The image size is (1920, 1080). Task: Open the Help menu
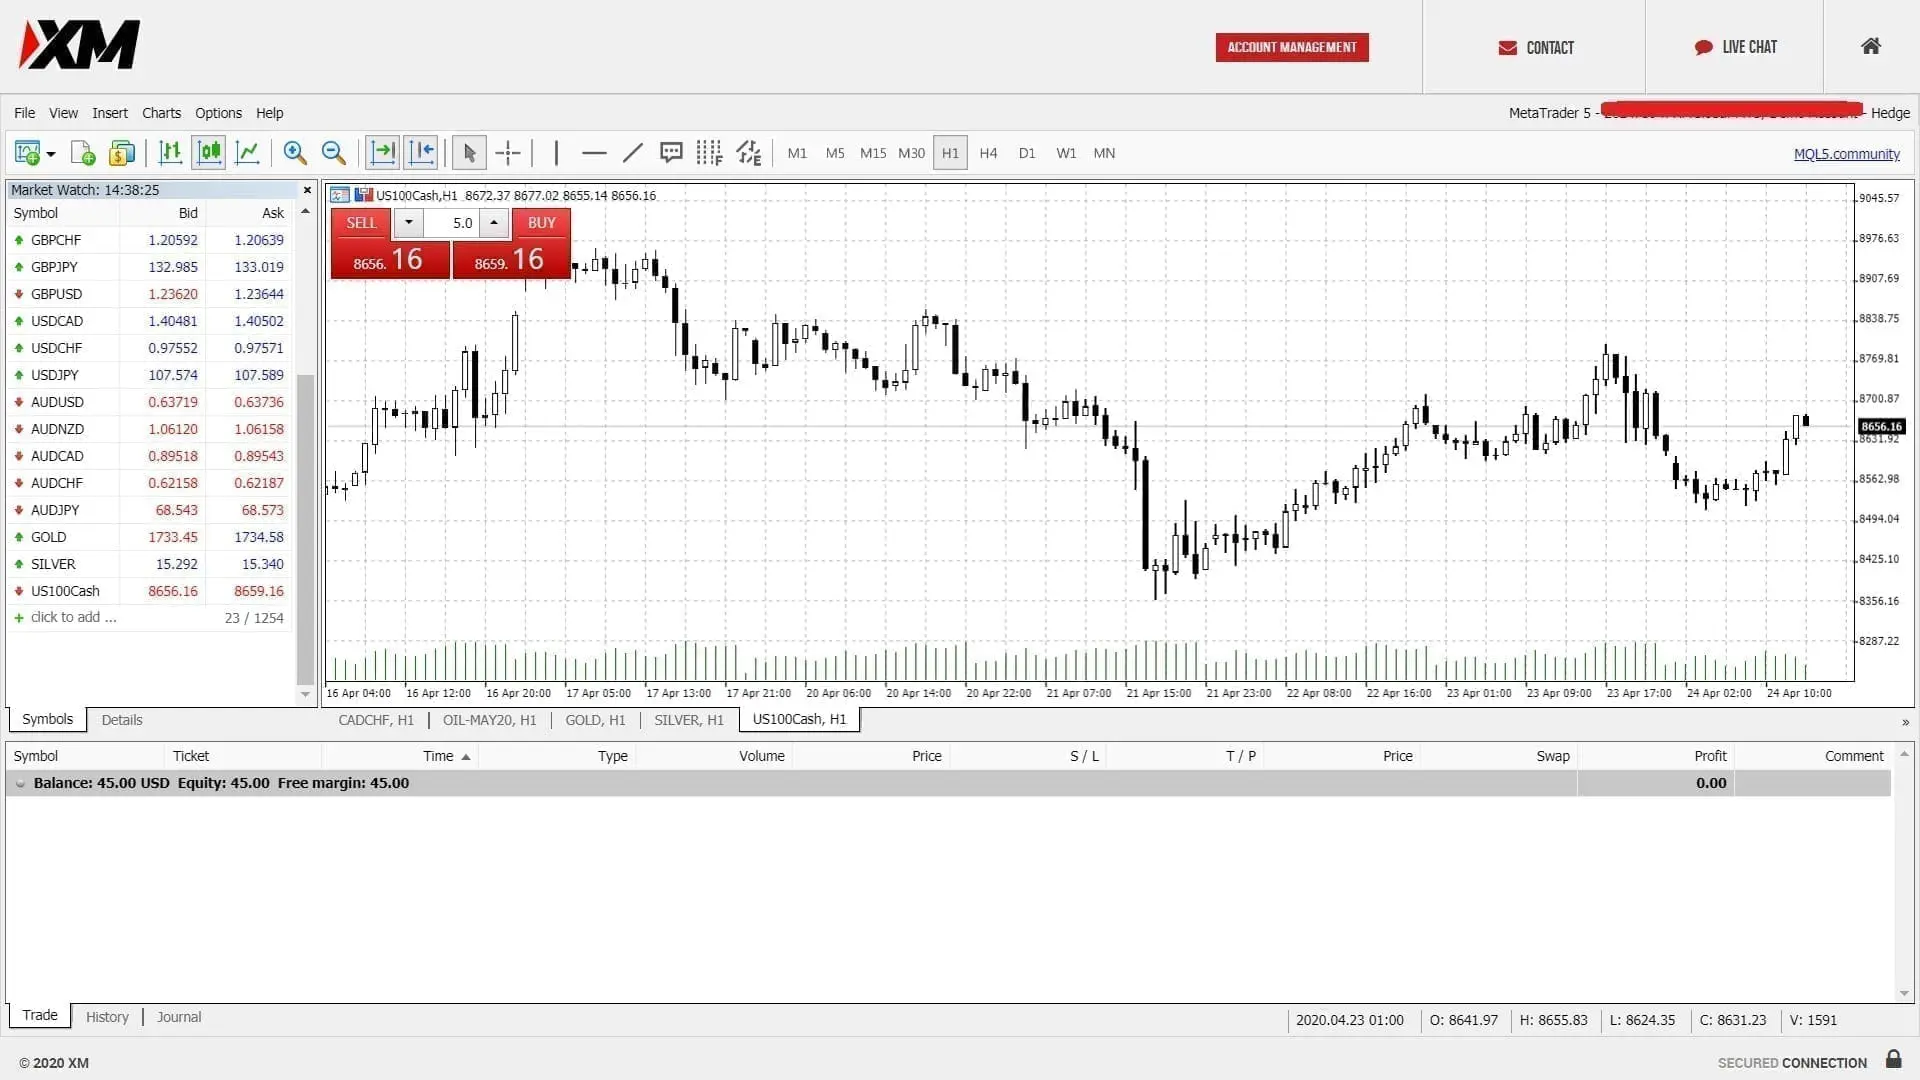click(x=269, y=113)
